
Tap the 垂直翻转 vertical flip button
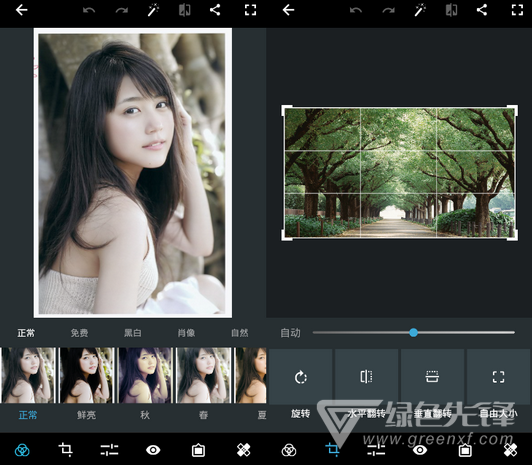coord(432,377)
